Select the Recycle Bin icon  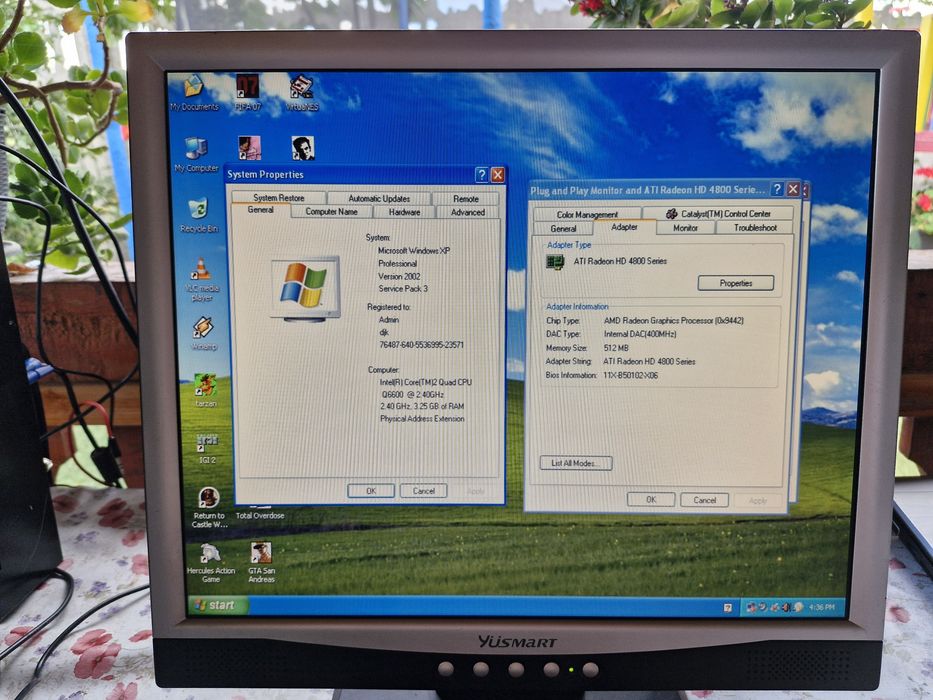coord(198,214)
